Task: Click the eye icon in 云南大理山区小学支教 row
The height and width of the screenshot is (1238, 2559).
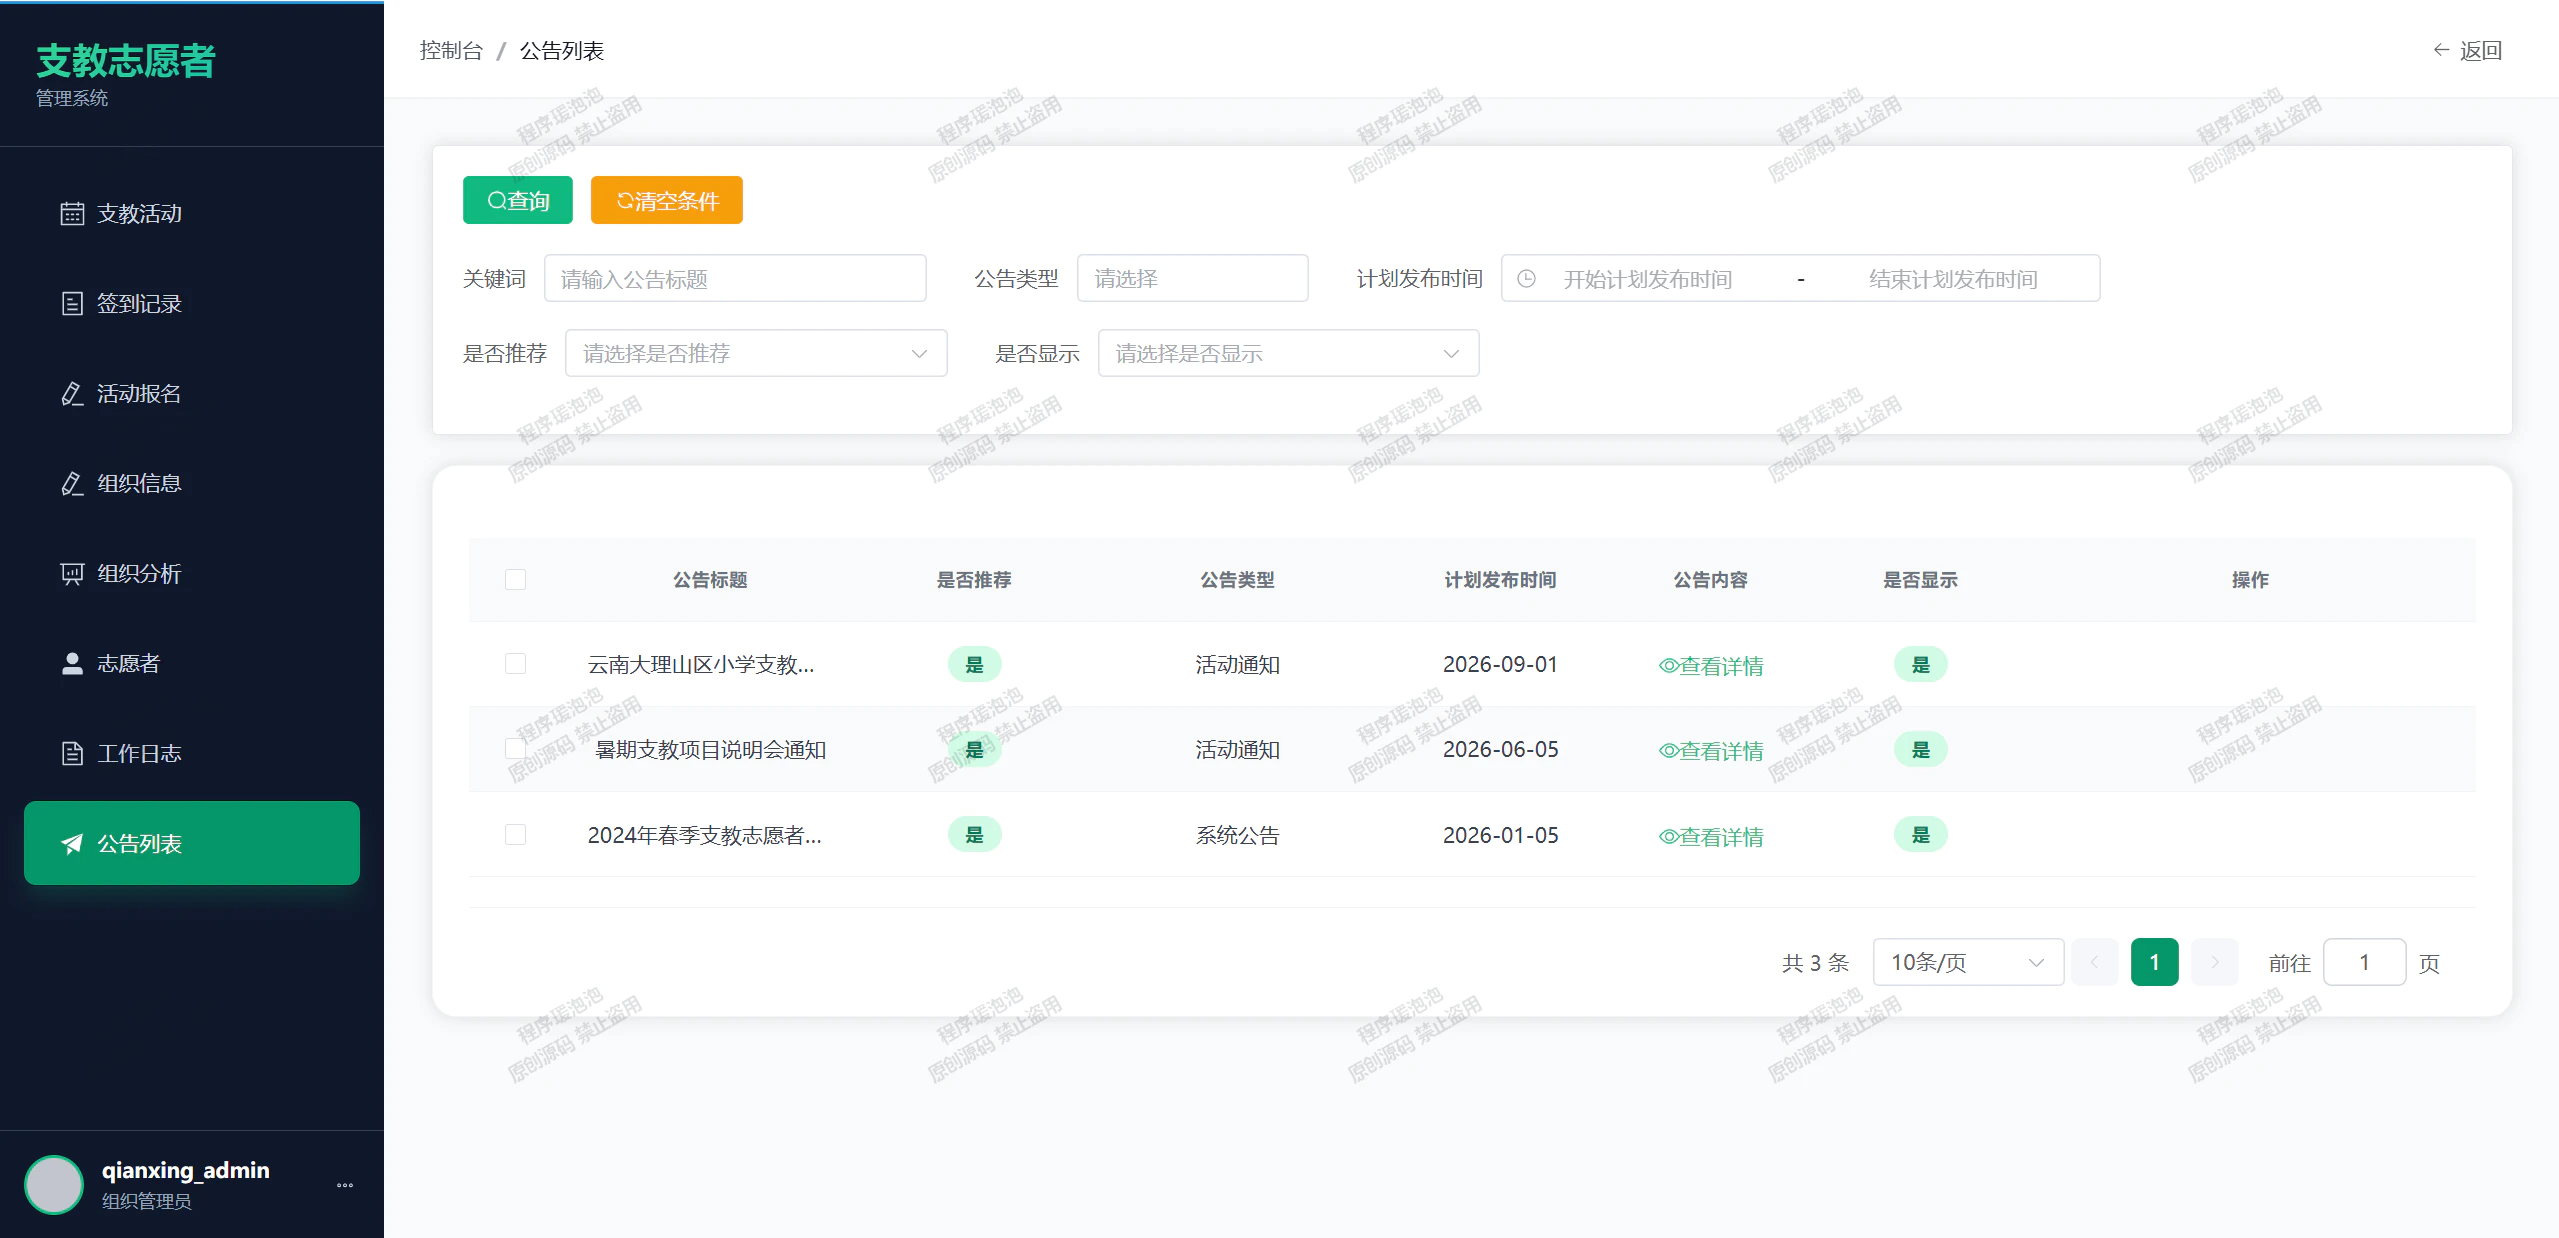Action: tap(1668, 666)
